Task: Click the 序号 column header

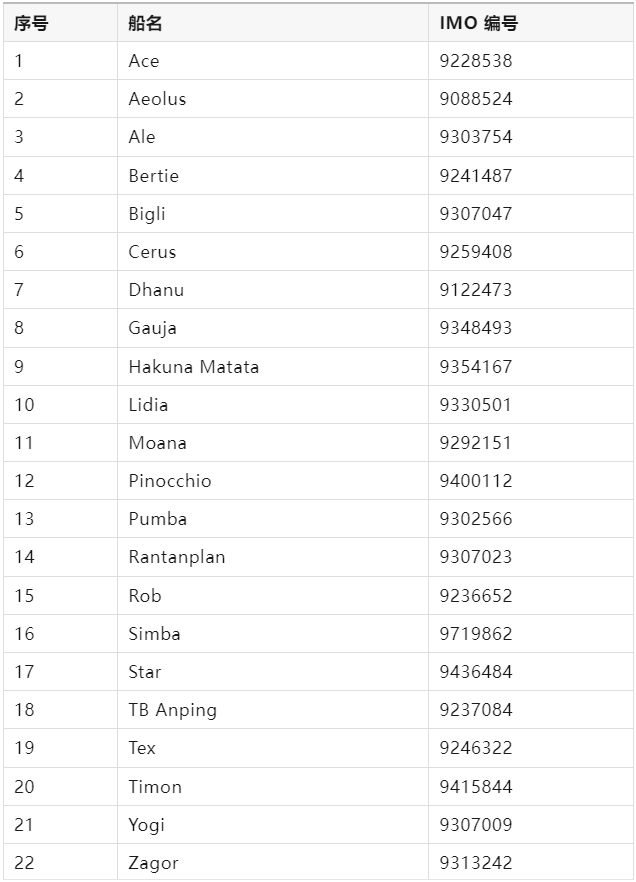Action: tap(31, 23)
